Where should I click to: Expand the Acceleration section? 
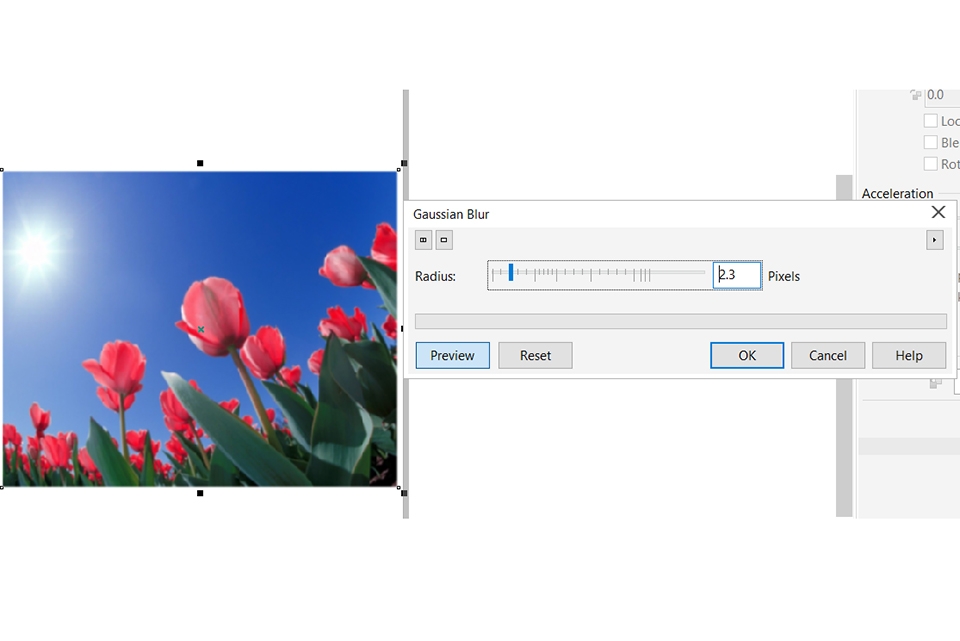point(897,193)
